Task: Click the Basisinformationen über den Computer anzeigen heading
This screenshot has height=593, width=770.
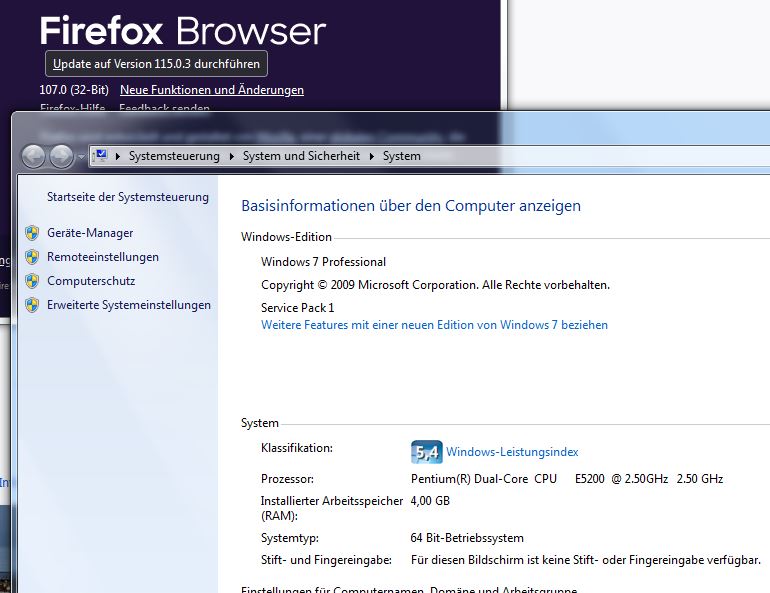Action: tap(411, 206)
